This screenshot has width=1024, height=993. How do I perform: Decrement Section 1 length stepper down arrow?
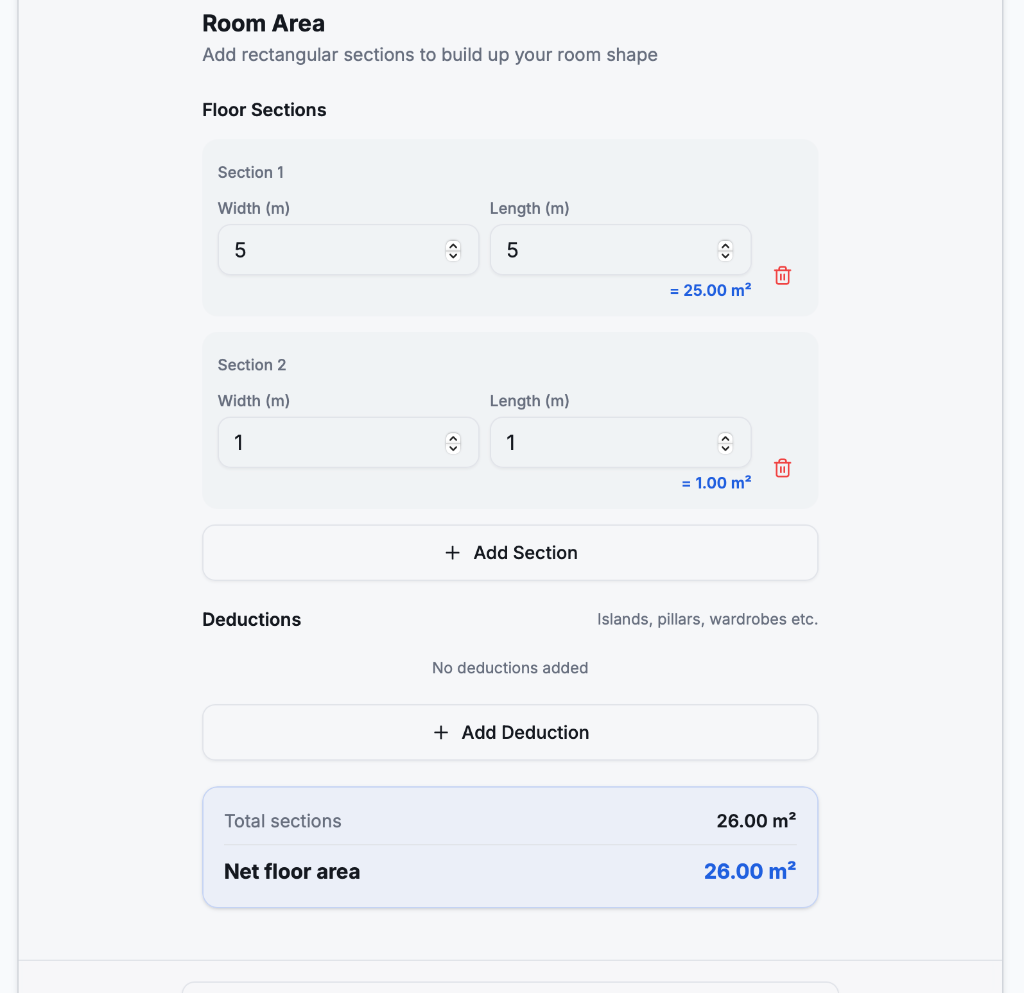point(726,255)
